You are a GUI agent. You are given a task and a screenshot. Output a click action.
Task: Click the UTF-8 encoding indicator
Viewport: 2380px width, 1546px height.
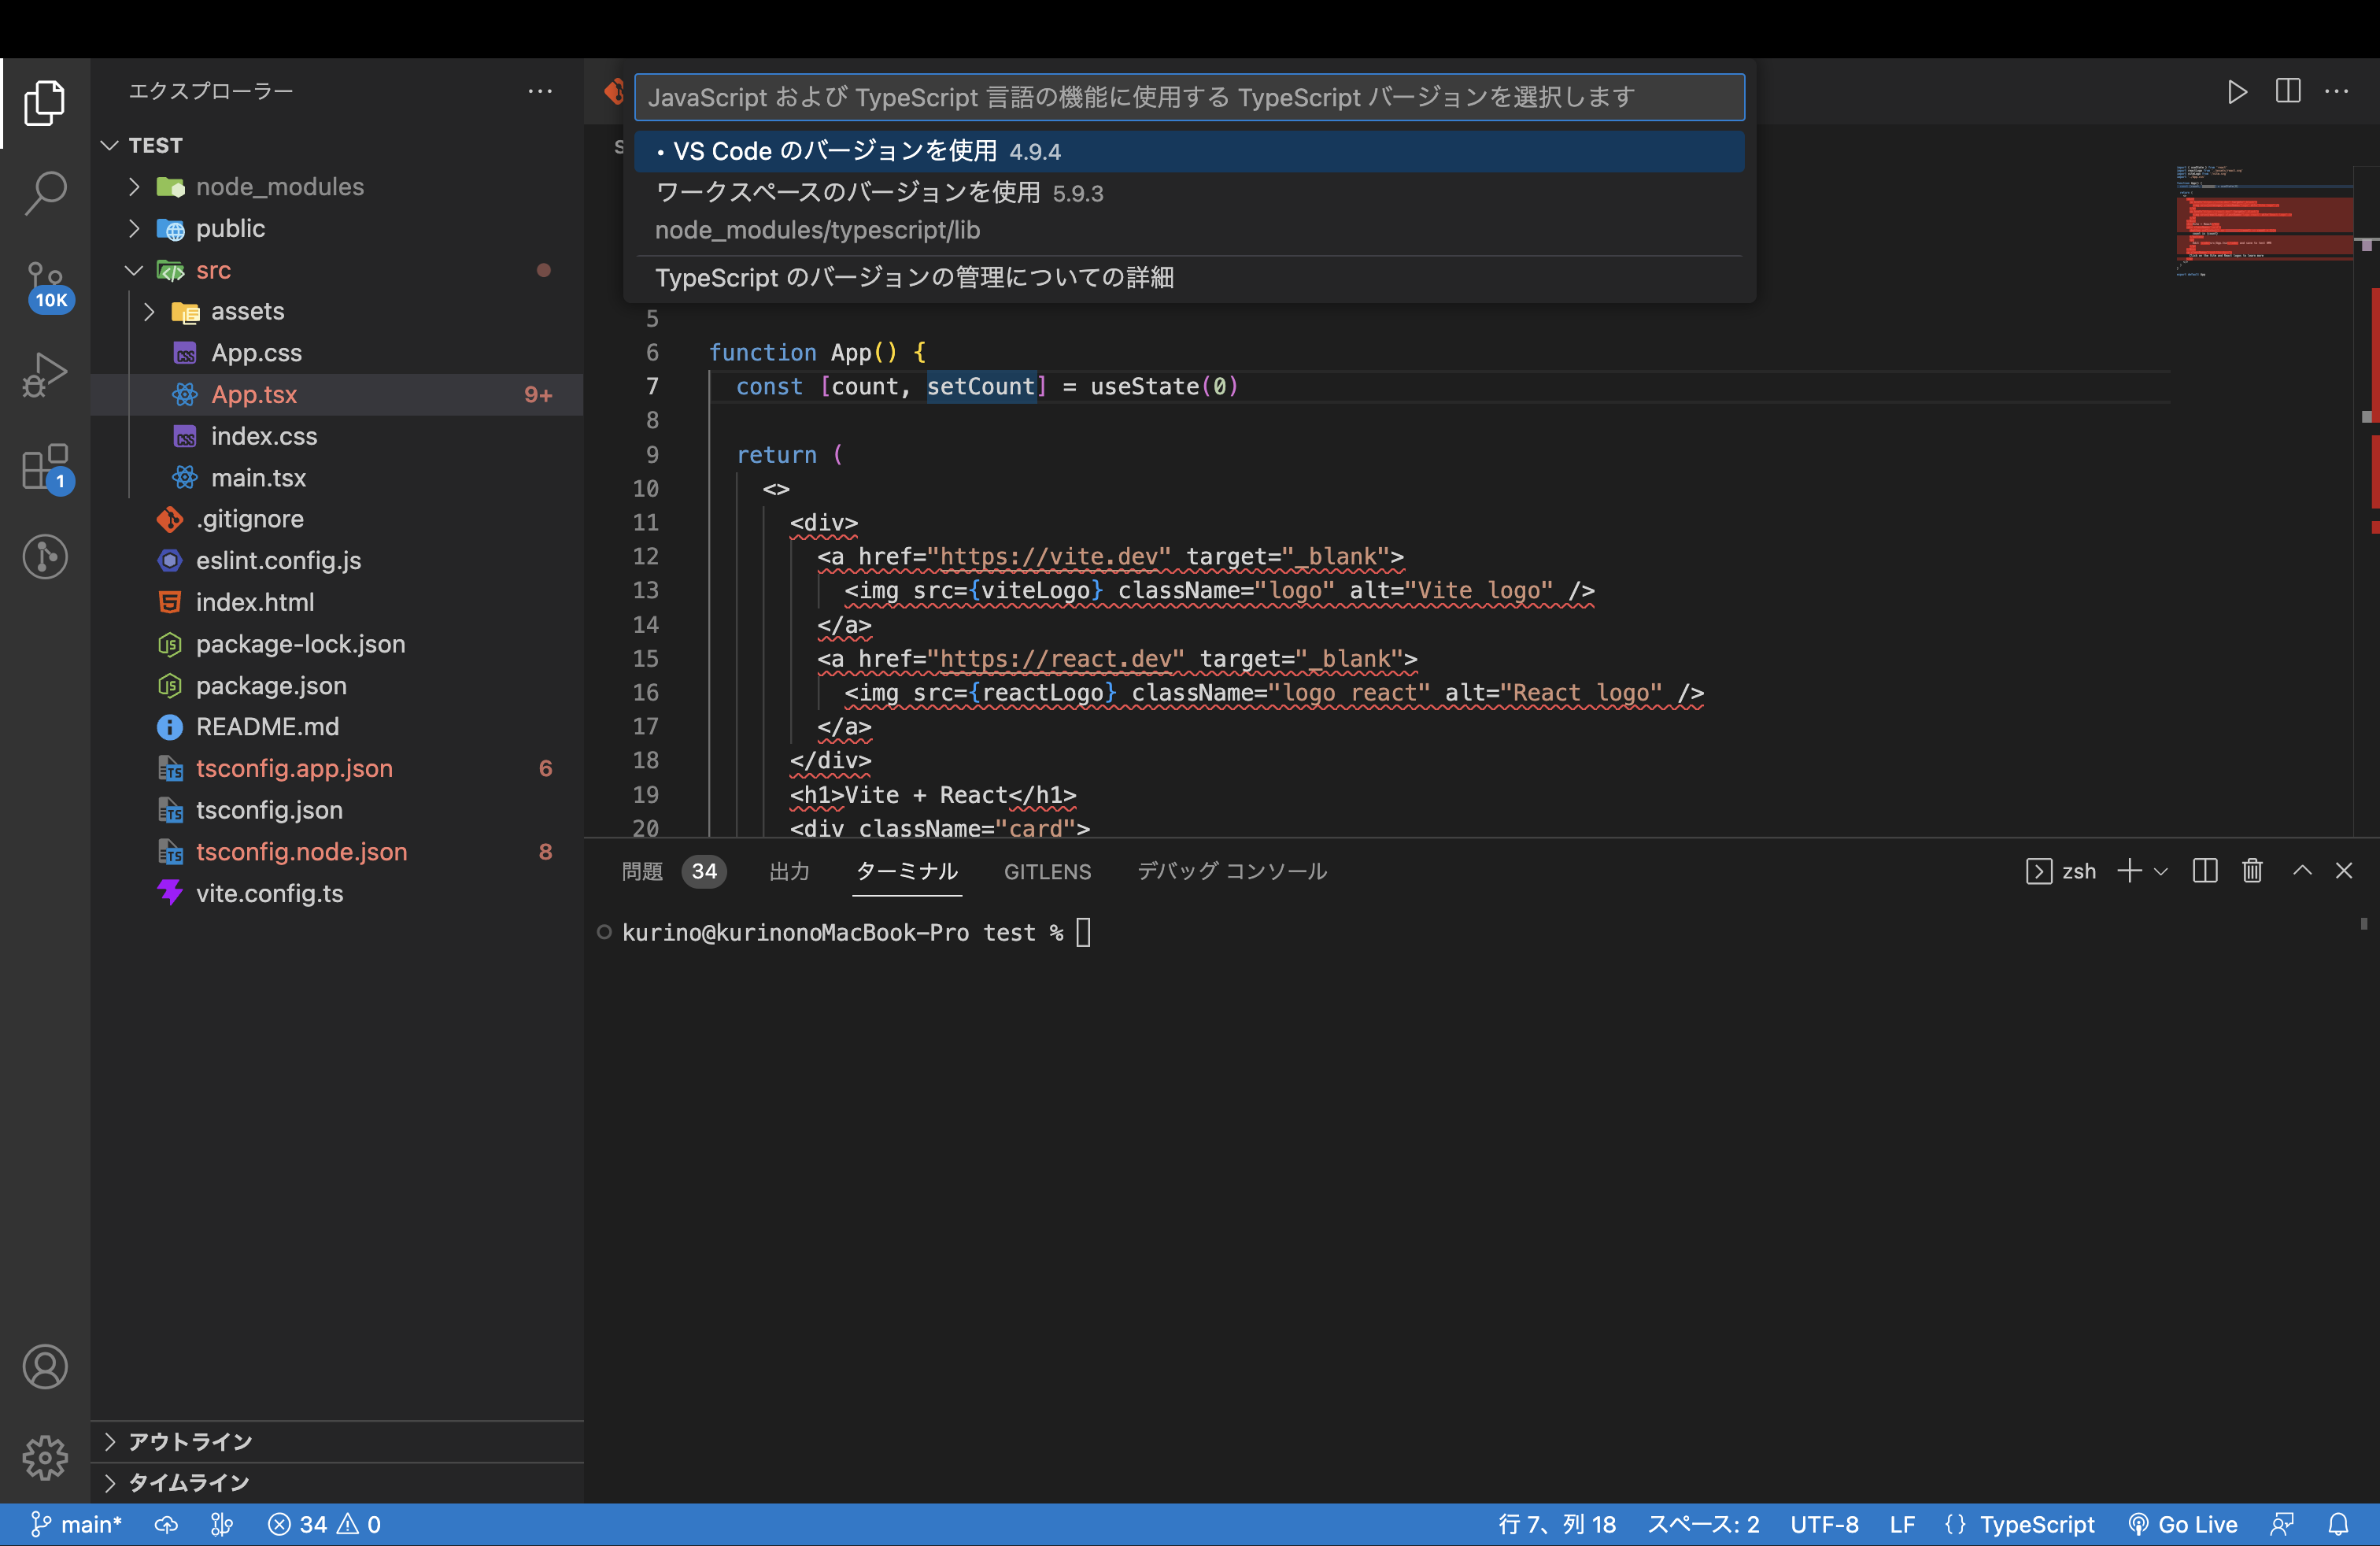[x=1824, y=1524]
